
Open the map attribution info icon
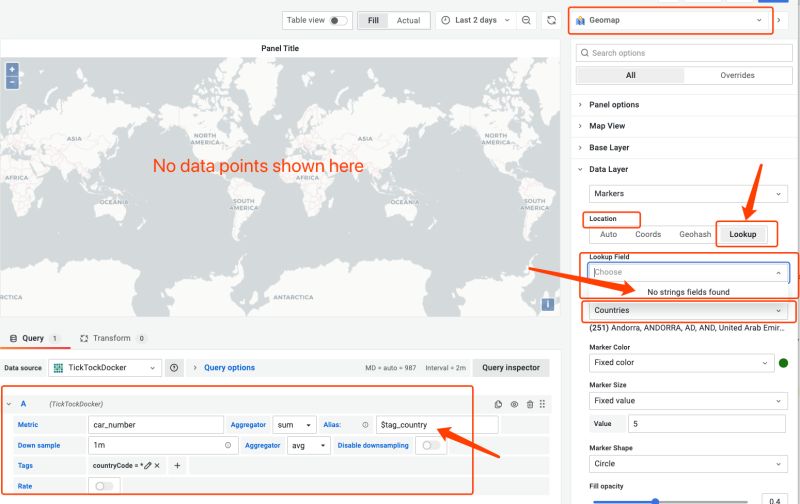(547, 305)
